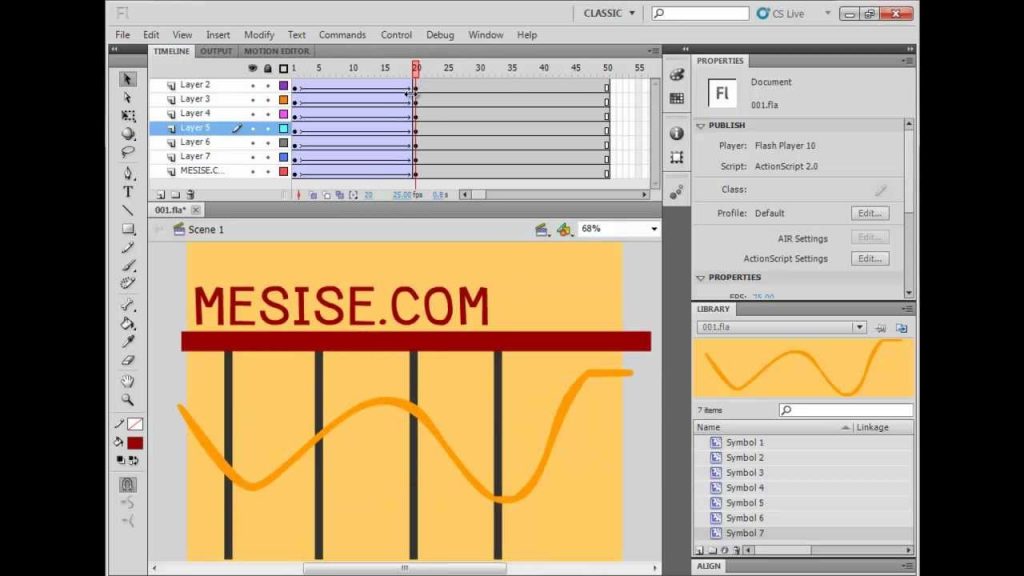Click the New Layer icon below the layer list

161,195
